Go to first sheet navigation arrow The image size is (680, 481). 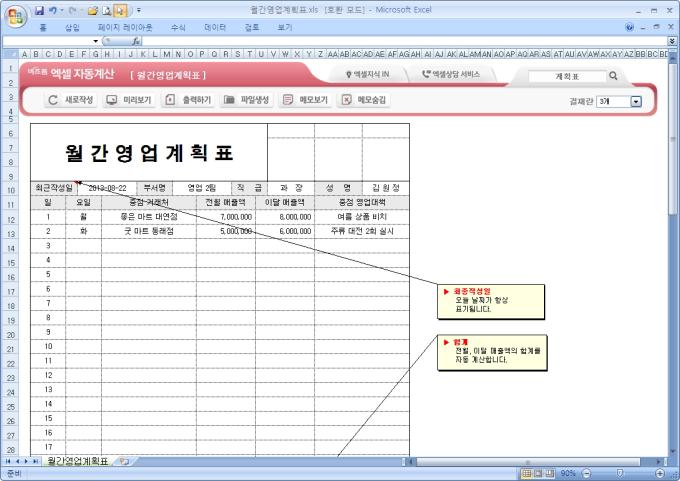pos(8,461)
